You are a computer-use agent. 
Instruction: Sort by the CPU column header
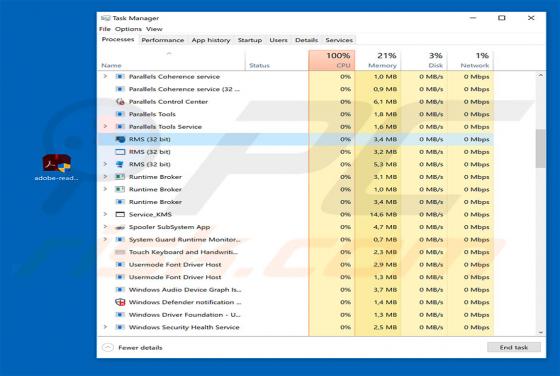coord(332,60)
